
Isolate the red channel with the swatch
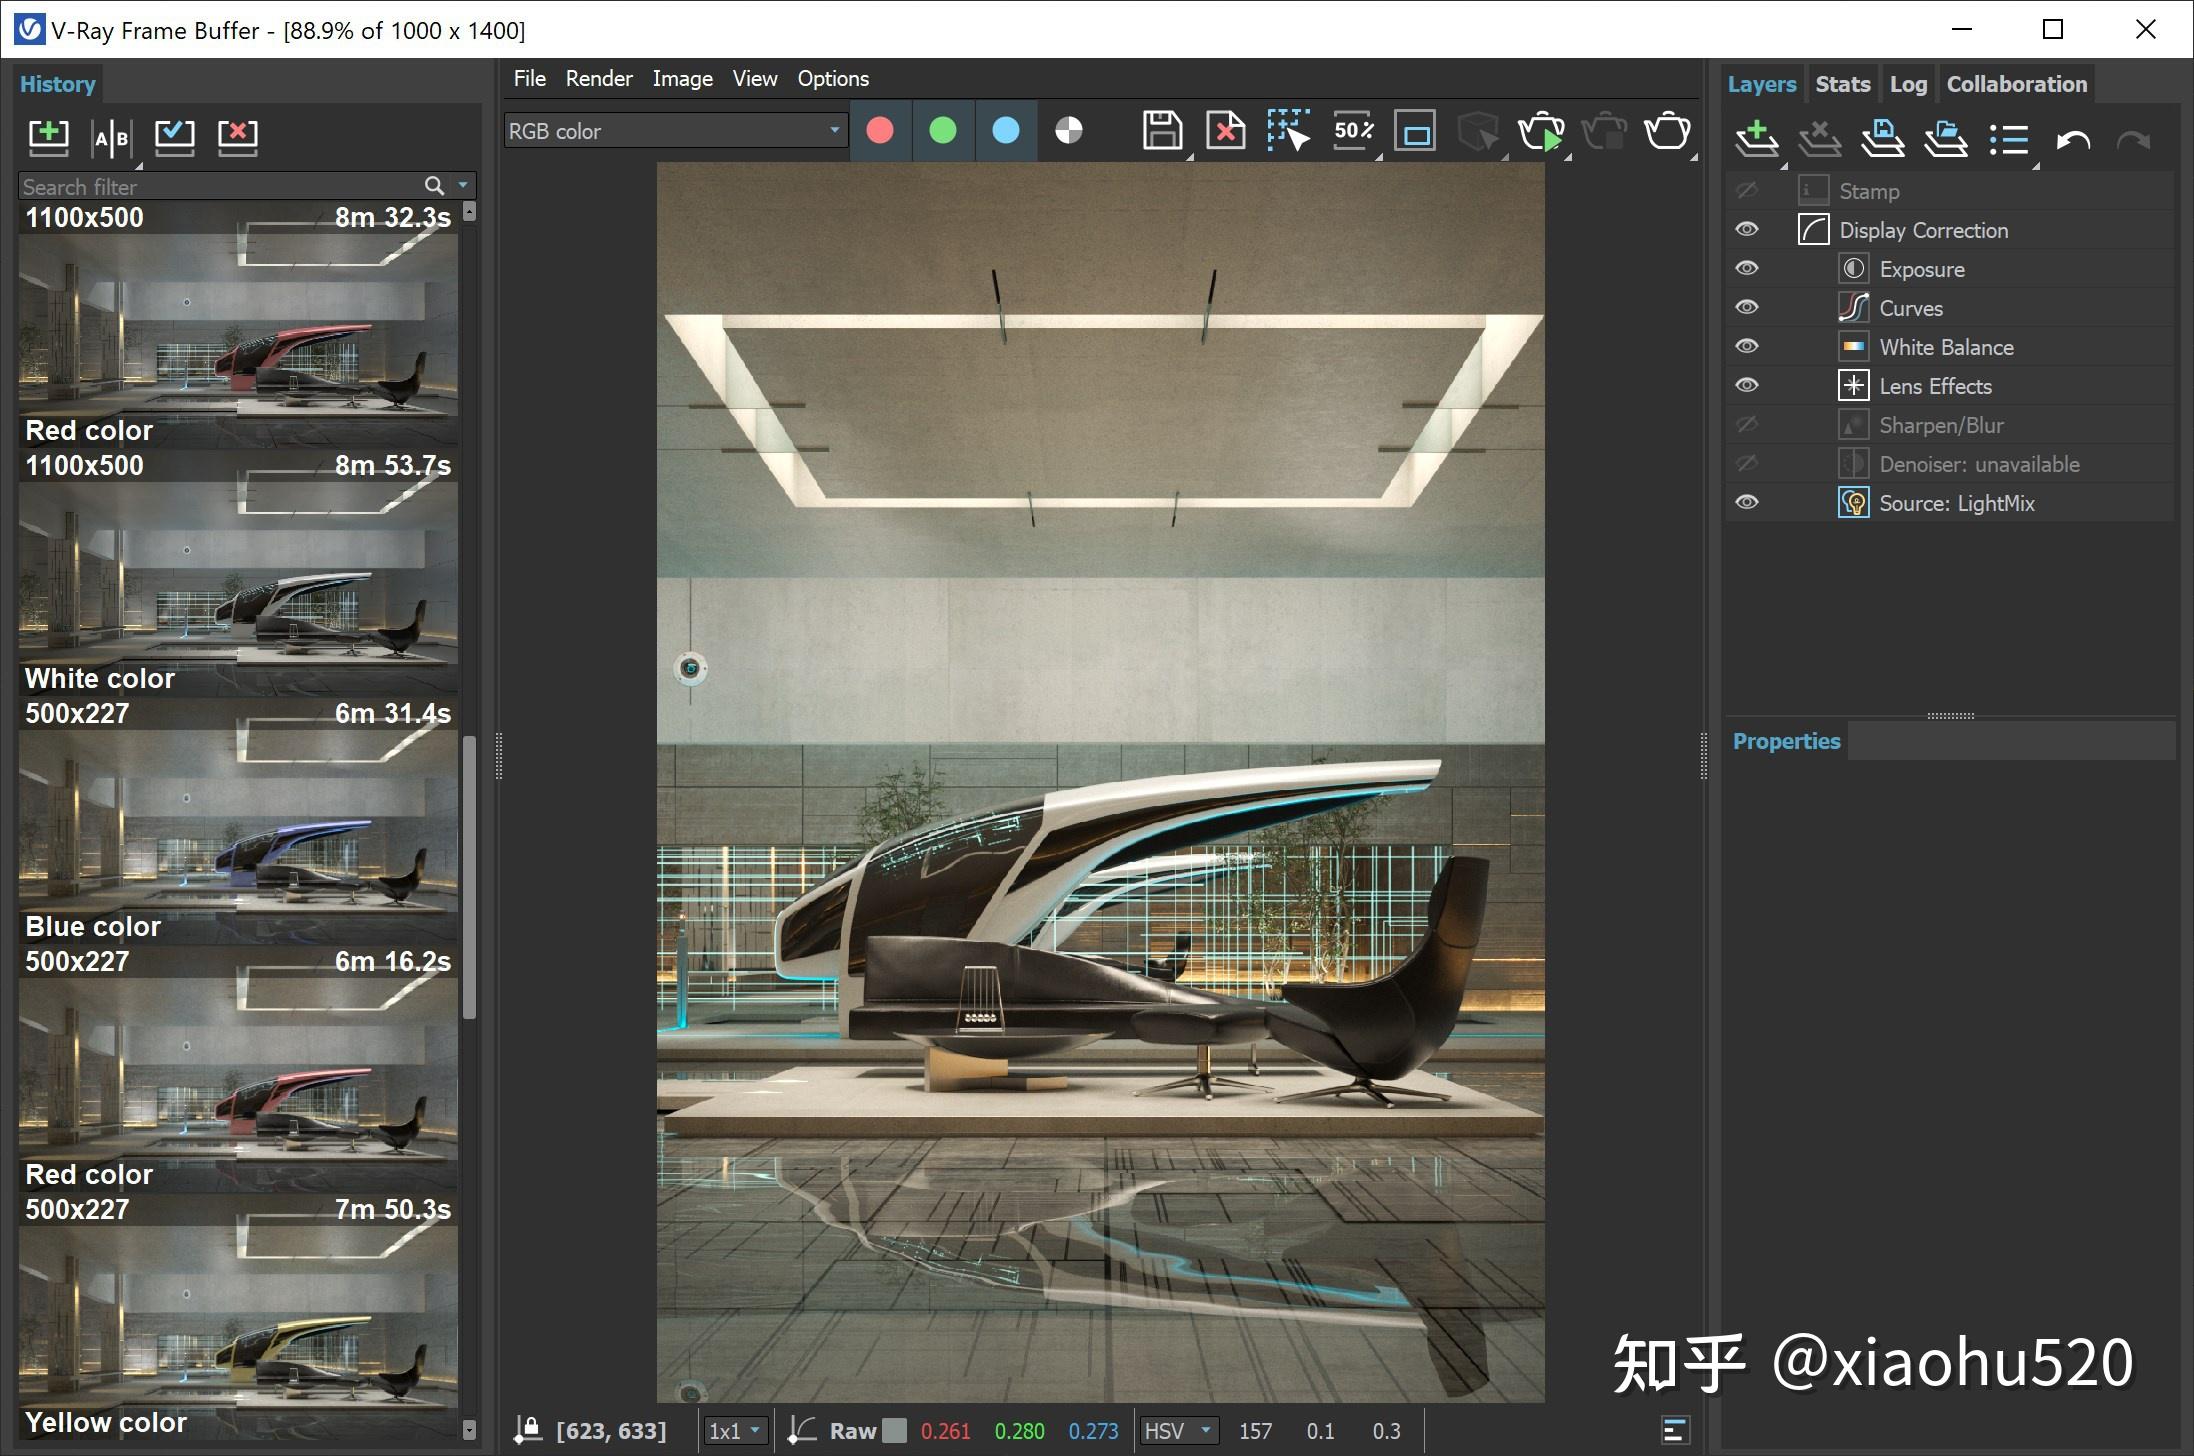[880, 130]
